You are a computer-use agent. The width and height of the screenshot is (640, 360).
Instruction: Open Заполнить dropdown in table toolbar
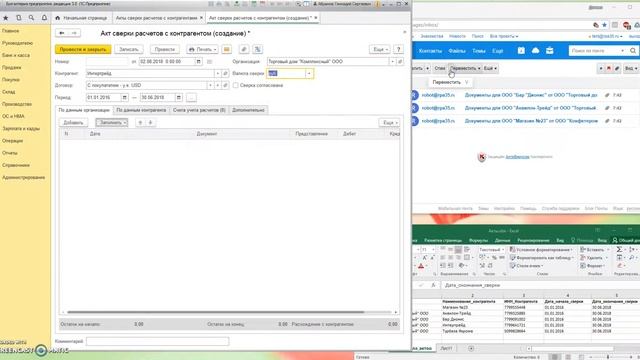111,122
